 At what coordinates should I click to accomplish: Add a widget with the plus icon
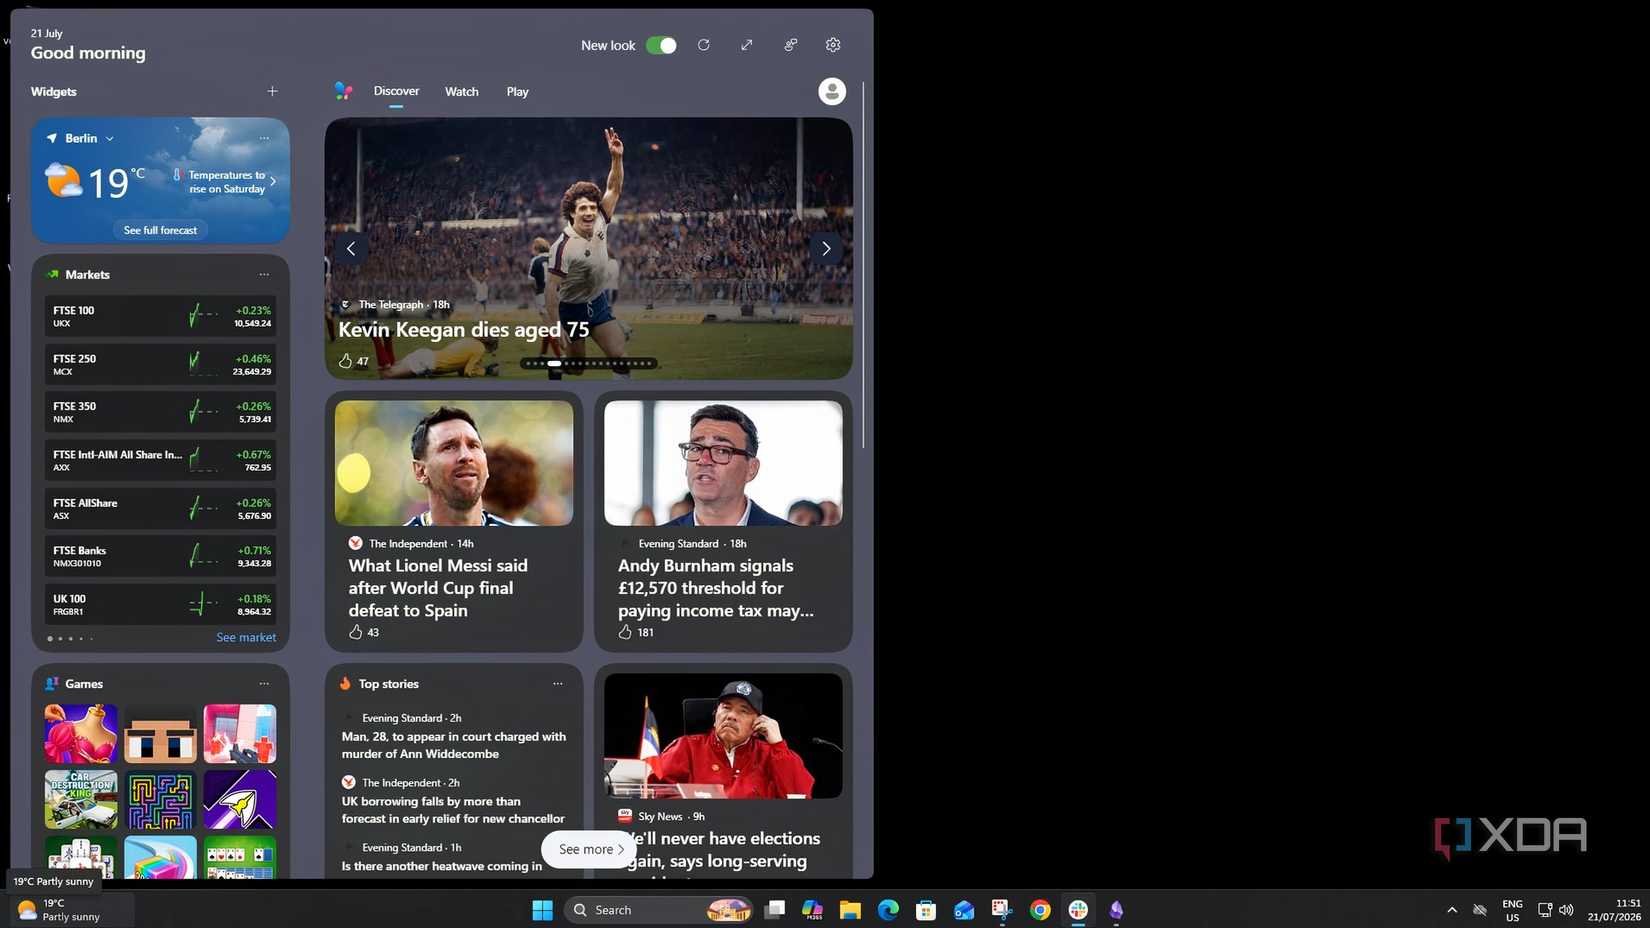(272, 91)
